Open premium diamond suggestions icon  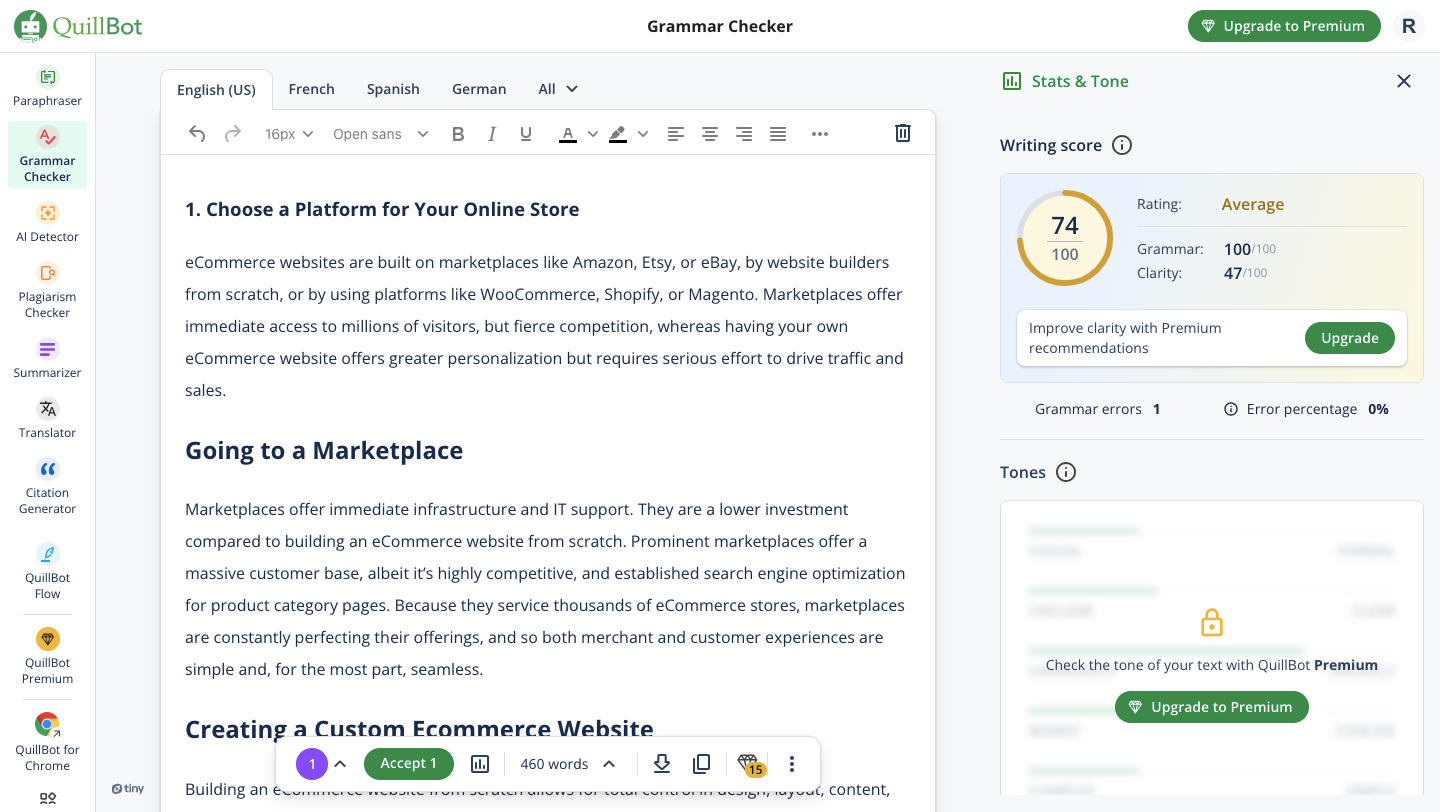point(750,765)
